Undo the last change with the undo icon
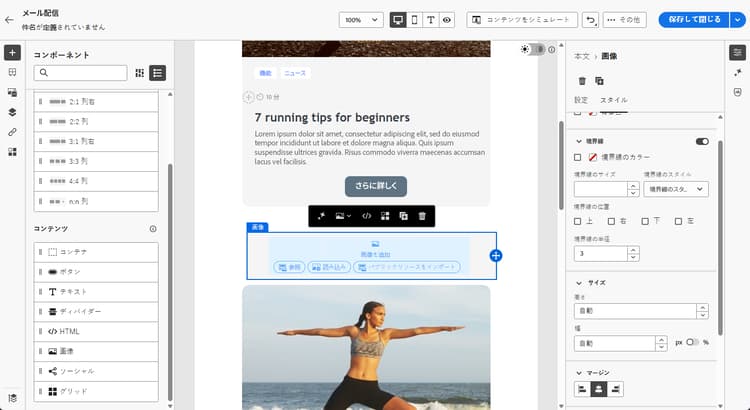 (590, 20)
